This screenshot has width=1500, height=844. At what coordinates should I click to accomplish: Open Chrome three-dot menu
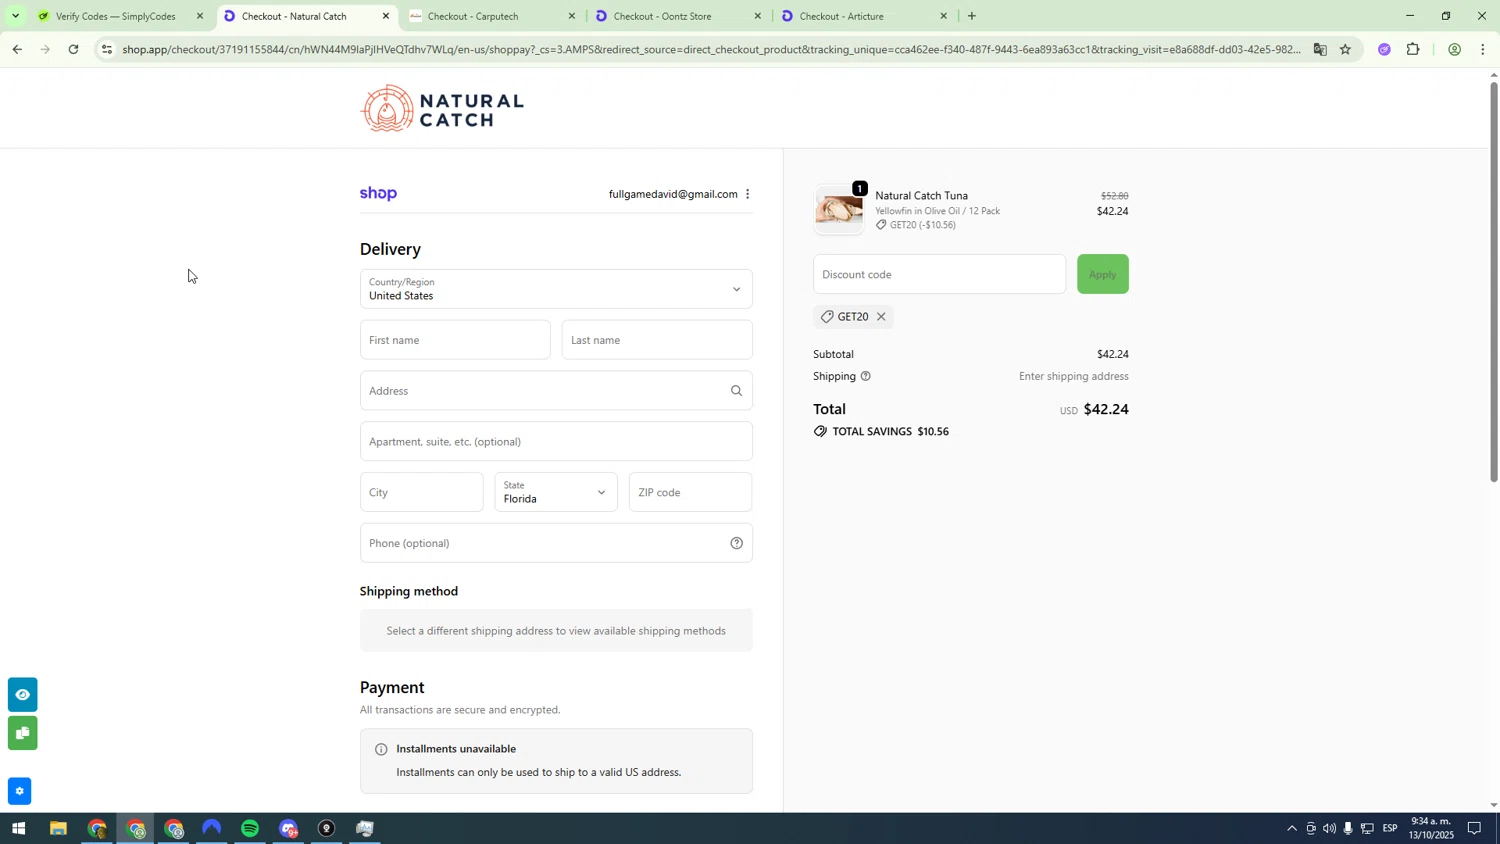[x=1483, y=49]
